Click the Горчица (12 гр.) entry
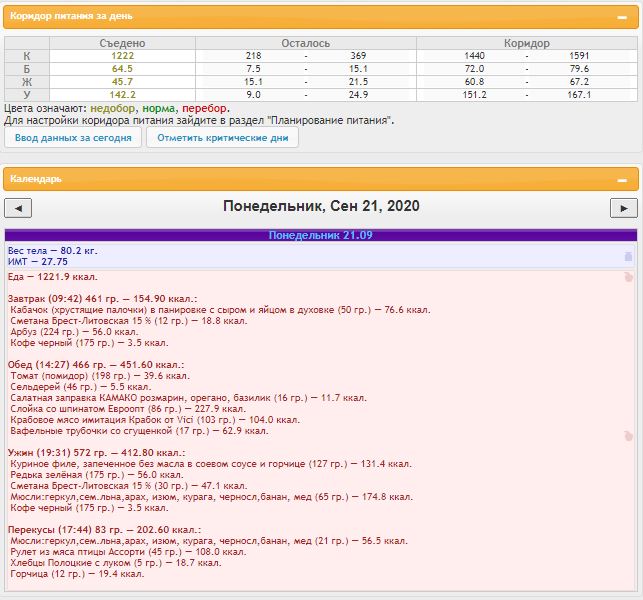Image resolution: width=643 pixels, height=600 pixels. pyautogui.click(x=77, y=574)
